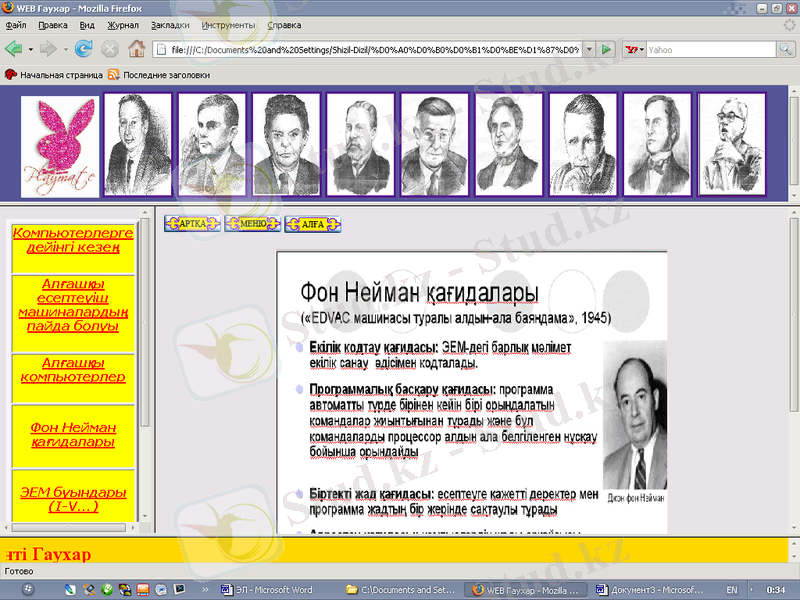Click the АРТҚА navigation button
This screenshot has width=800, height=600.
[x=192, y=224]
